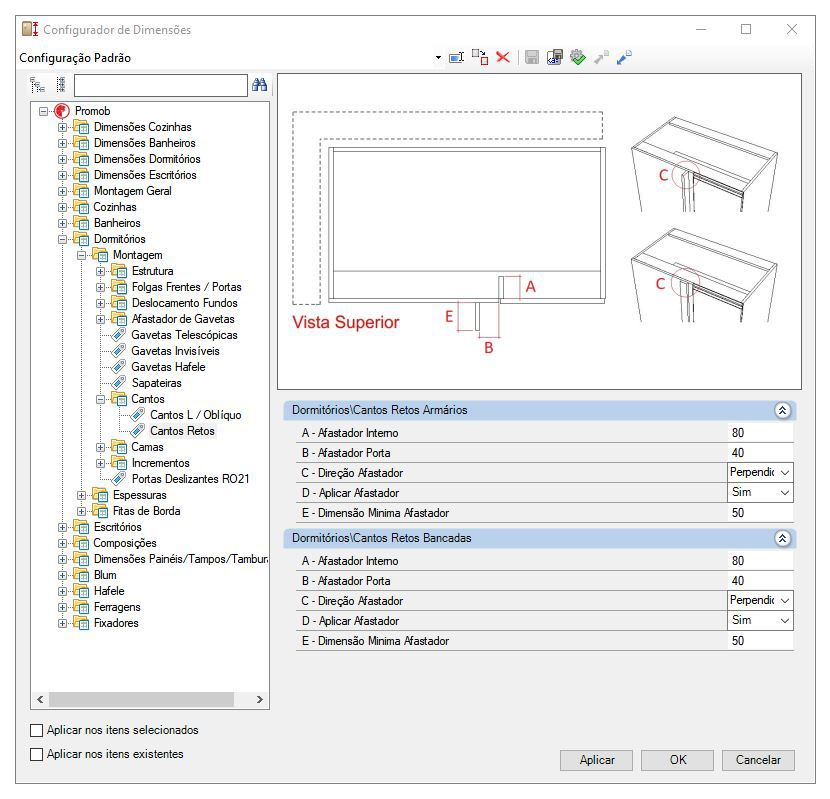Click the Cantos L / Oblíquo tag icon
This screenshot has width=830, height=799.
tap(138, 415)
